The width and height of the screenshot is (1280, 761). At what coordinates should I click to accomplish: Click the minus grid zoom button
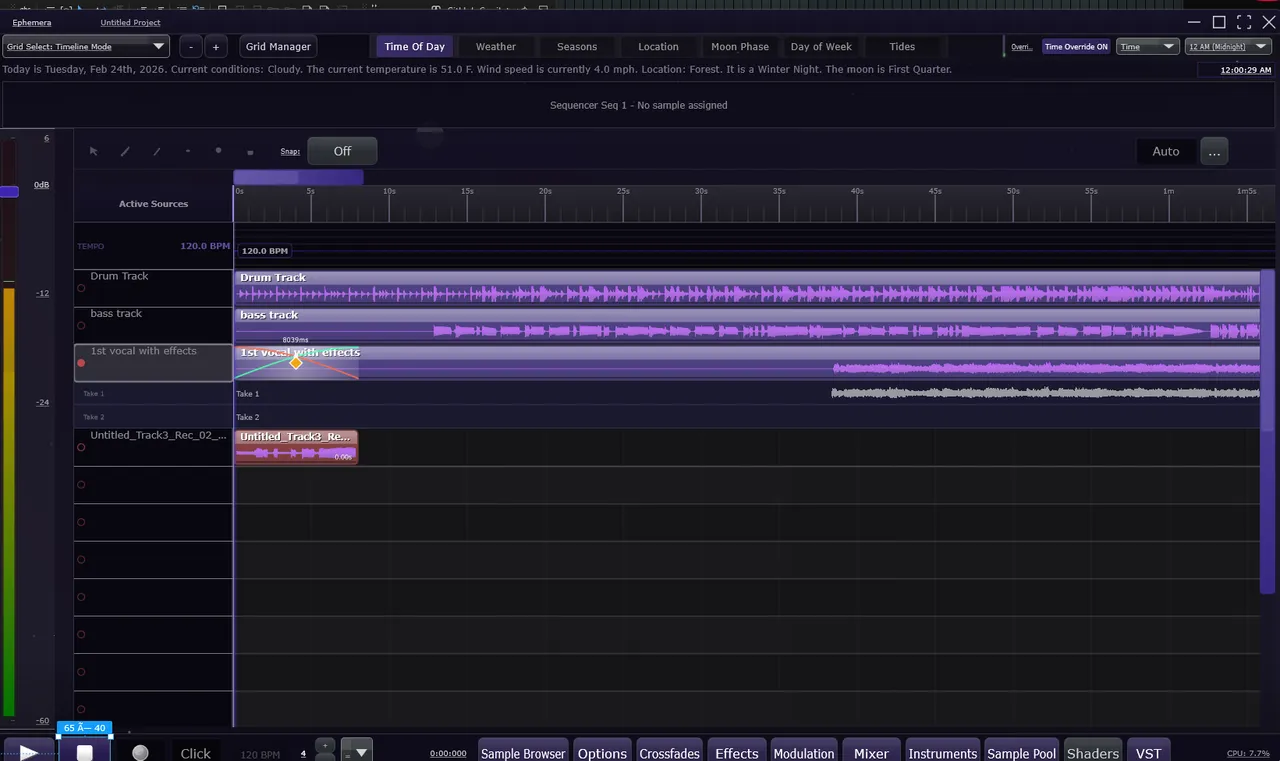point(190,47)
